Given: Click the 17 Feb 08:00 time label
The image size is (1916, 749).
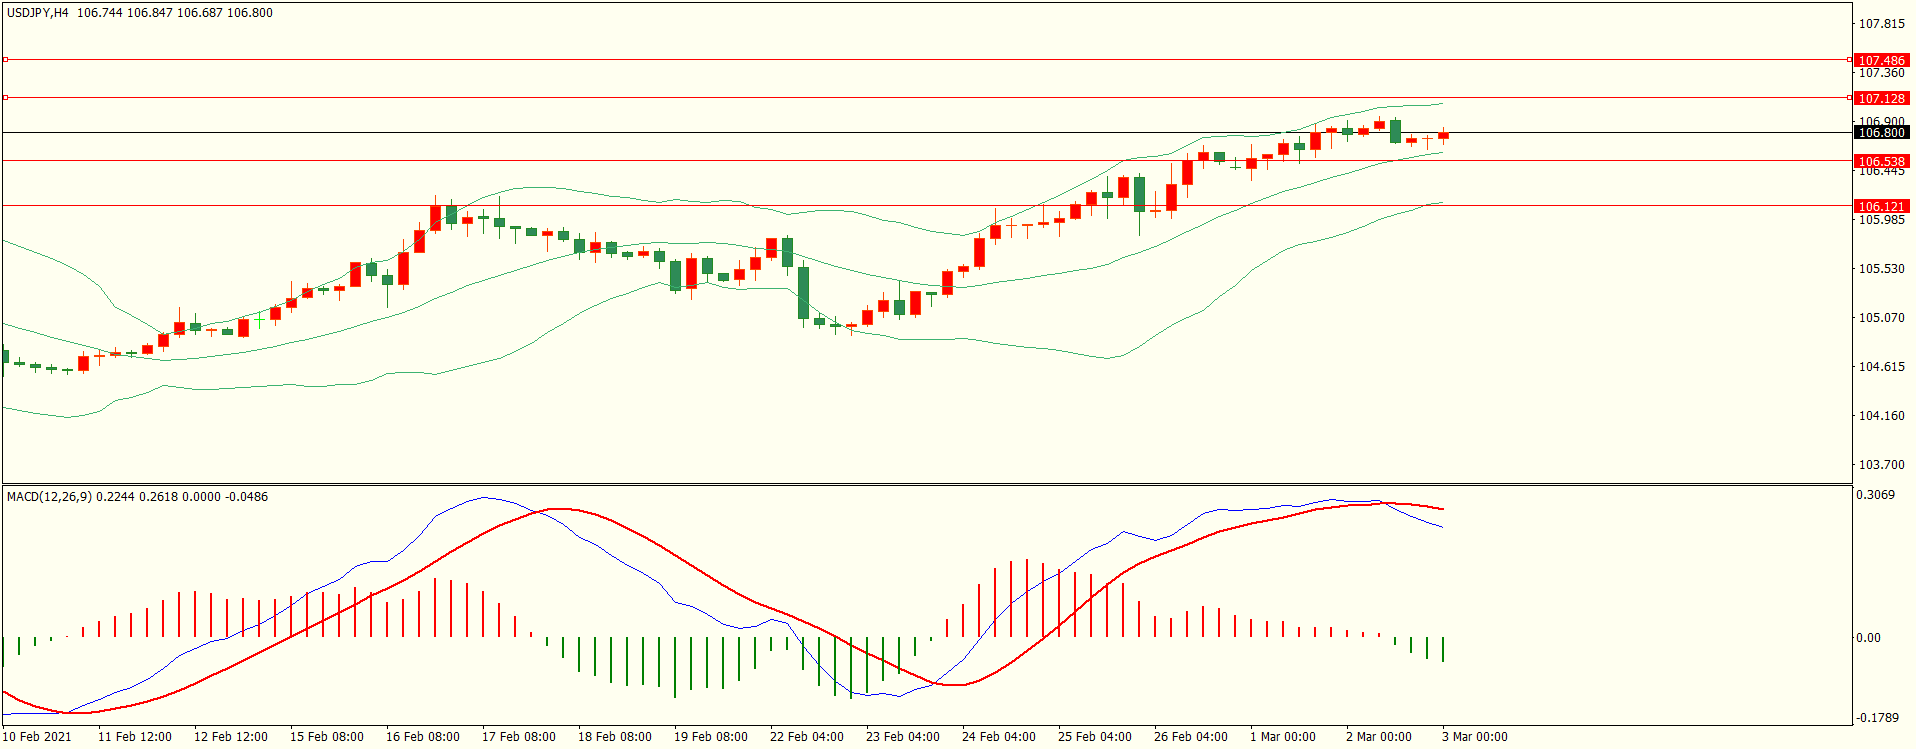Looking at the screenshot, I should pyautogui.click(x=518, y=737).
